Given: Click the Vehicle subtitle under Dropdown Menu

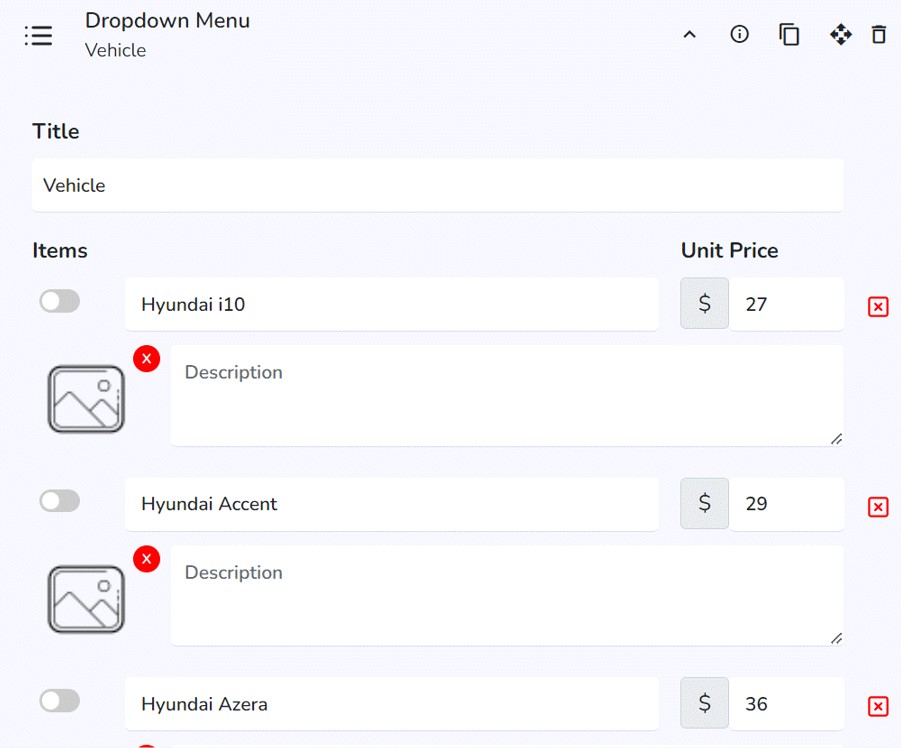Looking at the screenshot, I should pos(115,51).
